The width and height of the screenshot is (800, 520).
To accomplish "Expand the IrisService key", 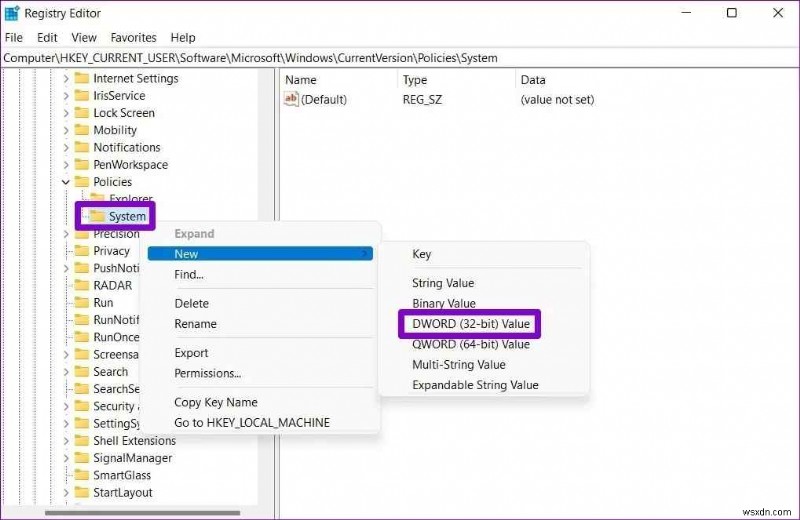I will pyautogui.click(x=66, y=96).
